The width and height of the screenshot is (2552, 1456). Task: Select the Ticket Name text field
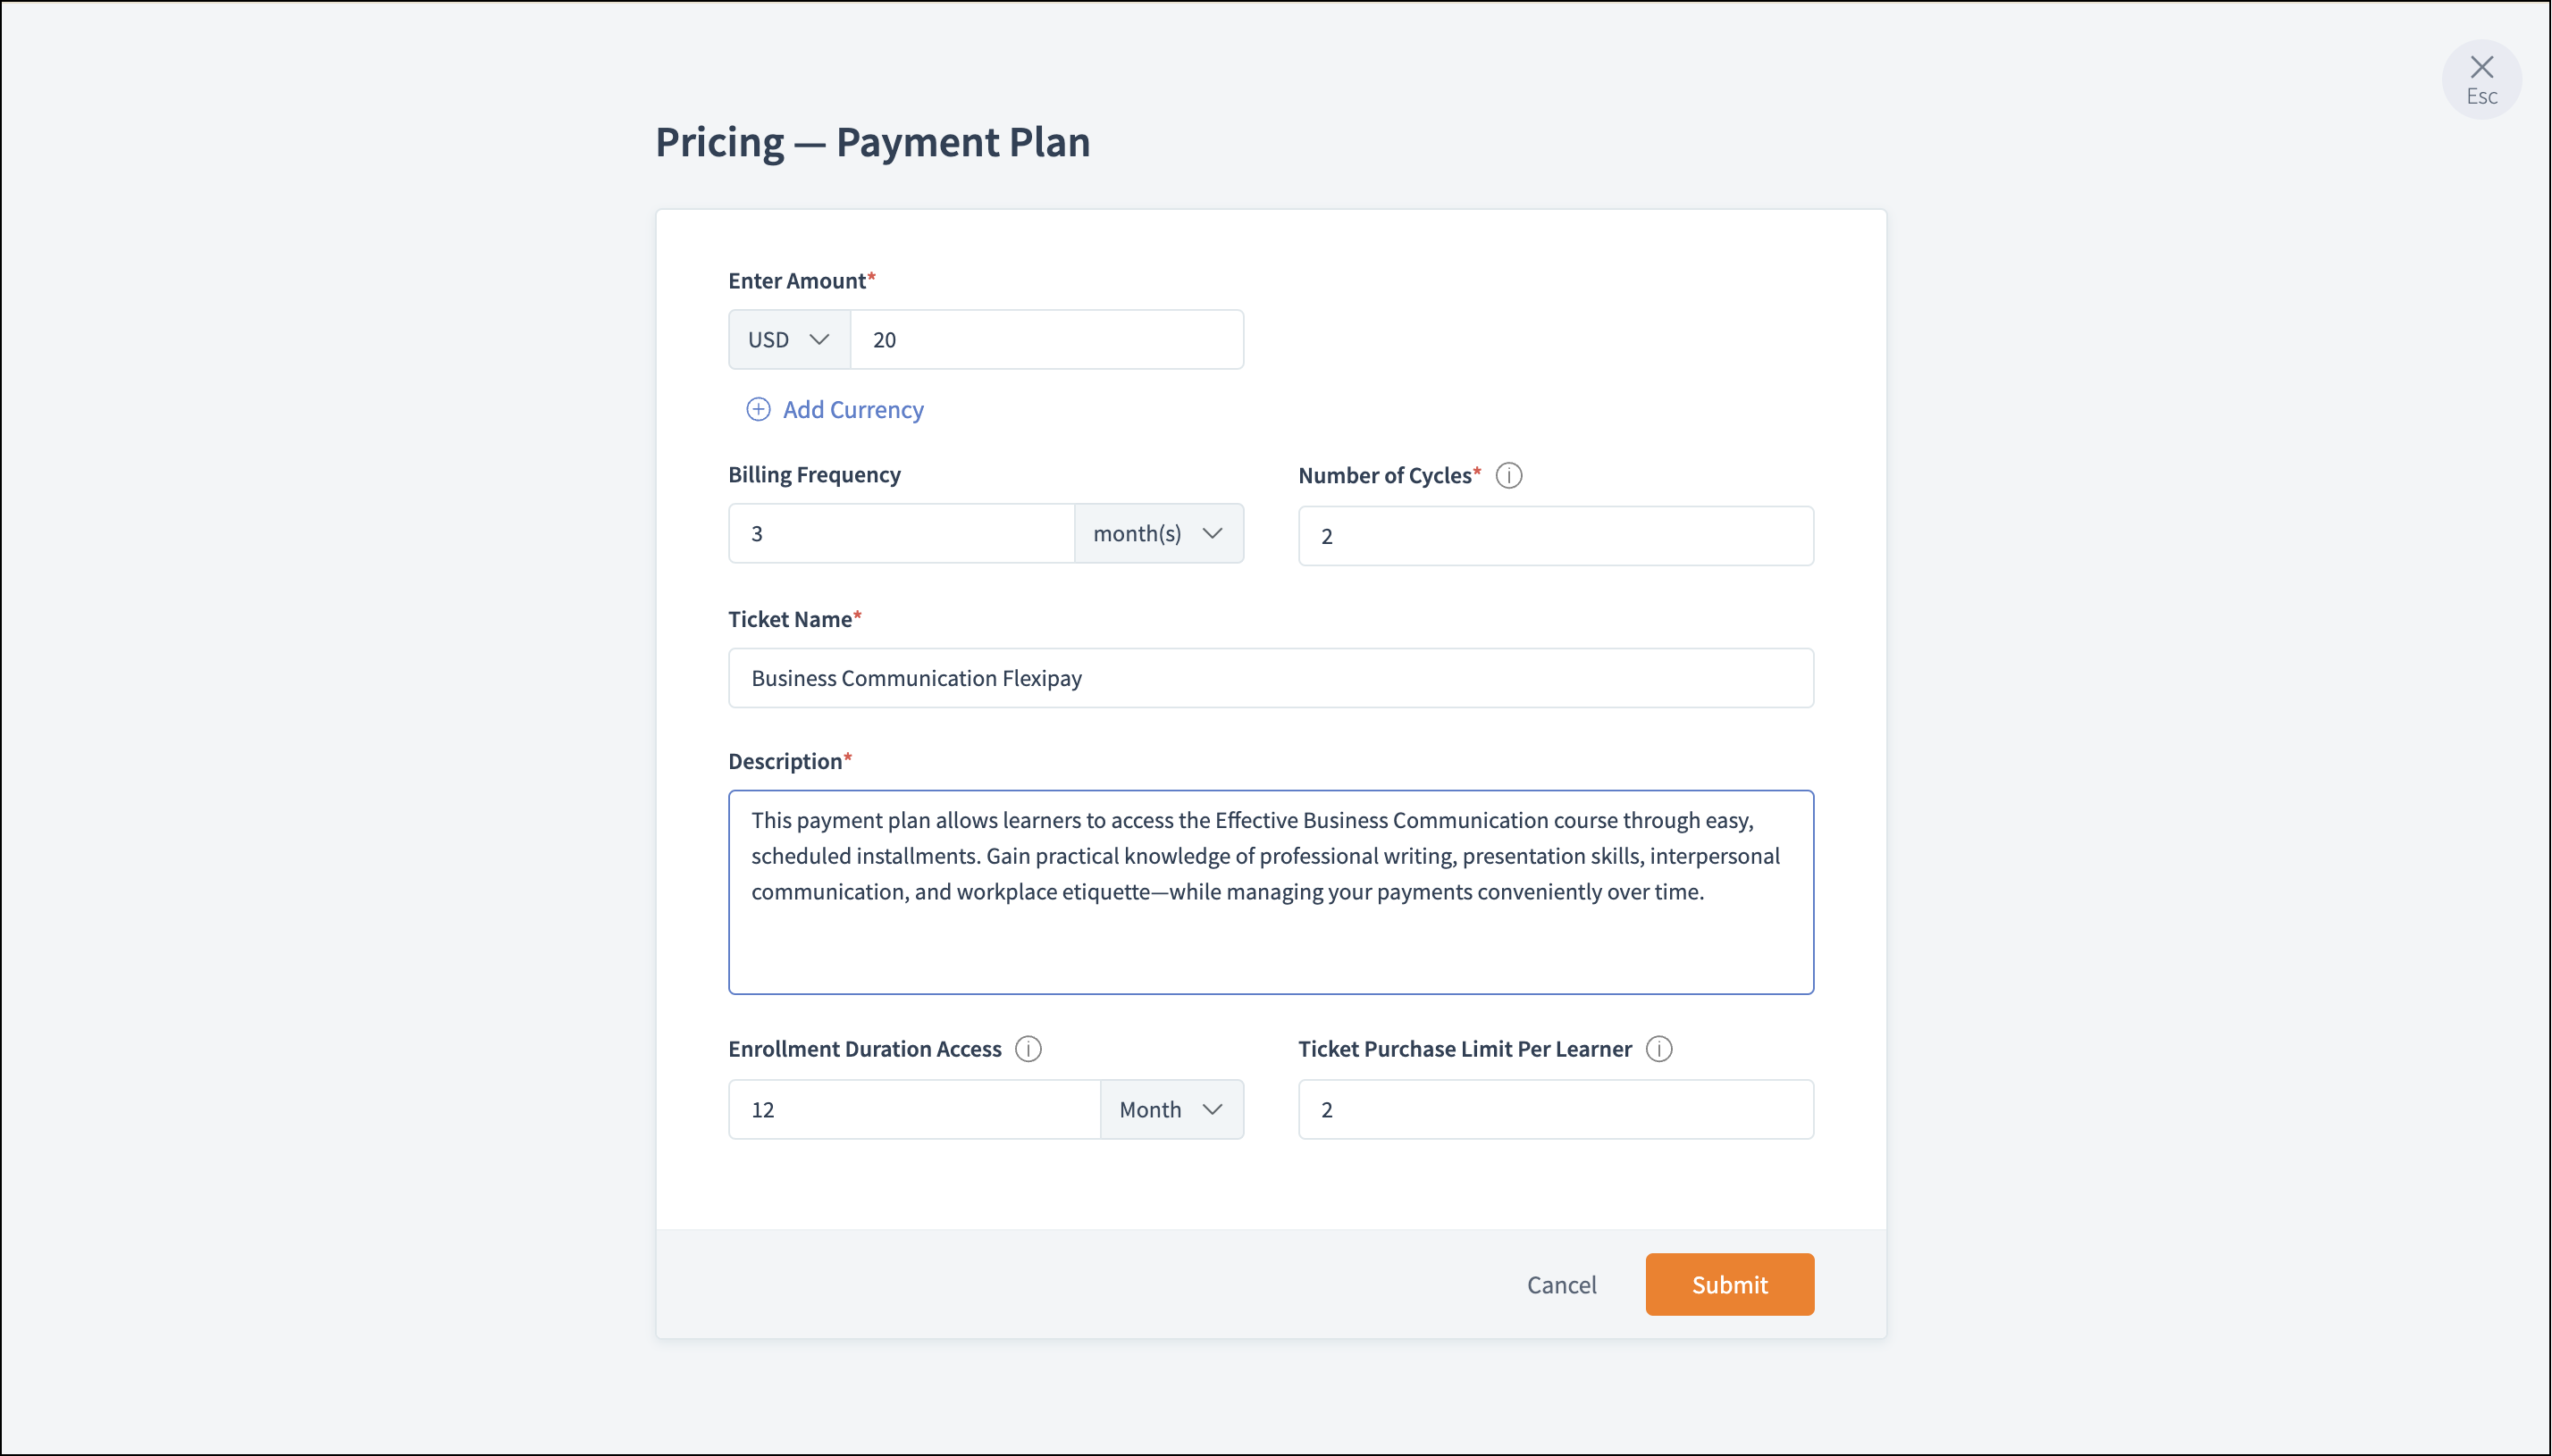(1270, 678)
